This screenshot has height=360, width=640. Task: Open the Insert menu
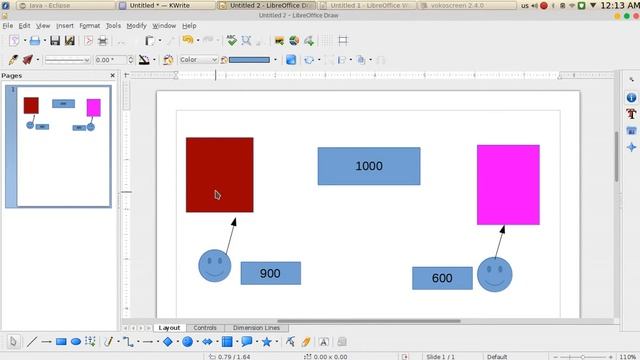pyautogui.click(x=65, y=26)
